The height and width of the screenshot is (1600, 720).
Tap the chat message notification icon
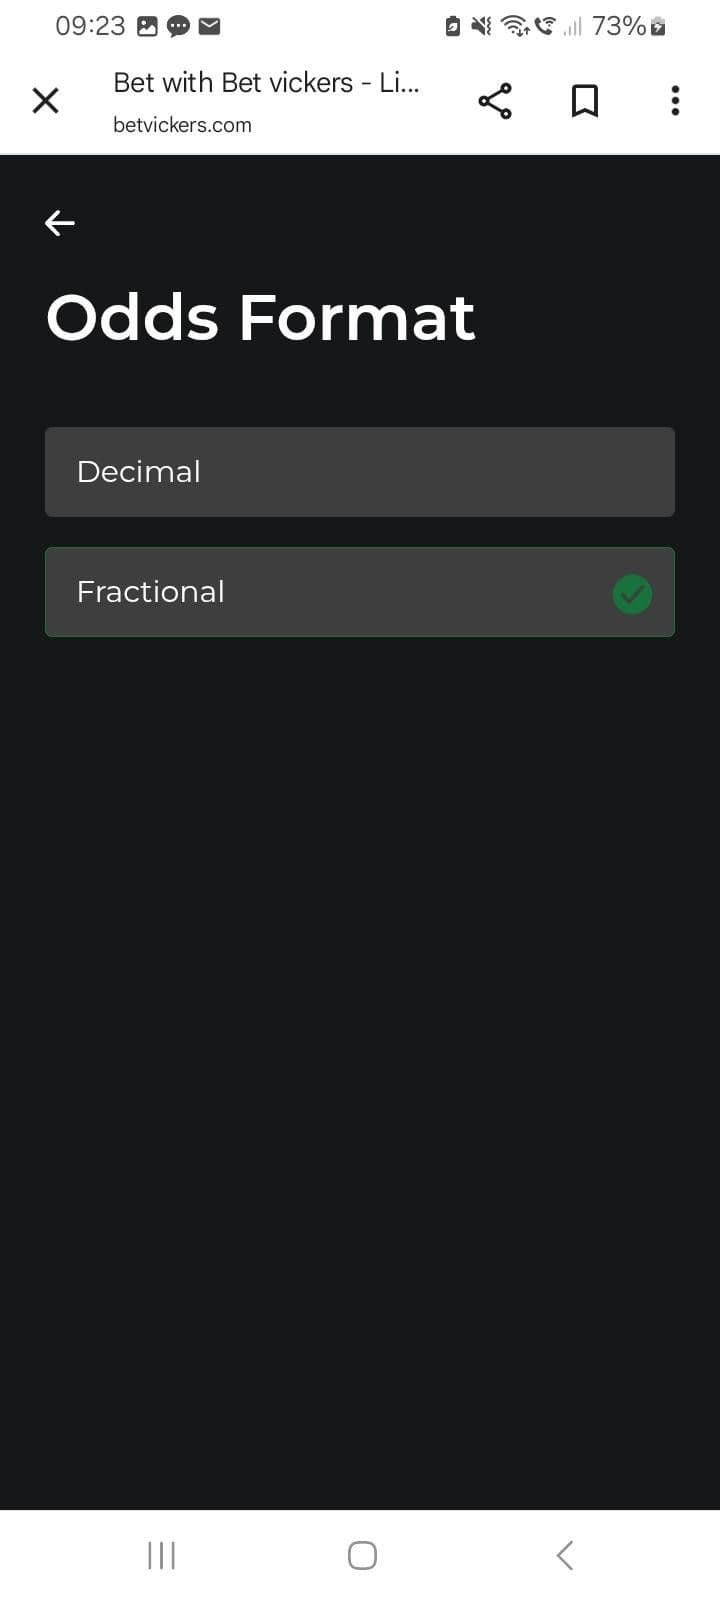[x=178, y=27]
